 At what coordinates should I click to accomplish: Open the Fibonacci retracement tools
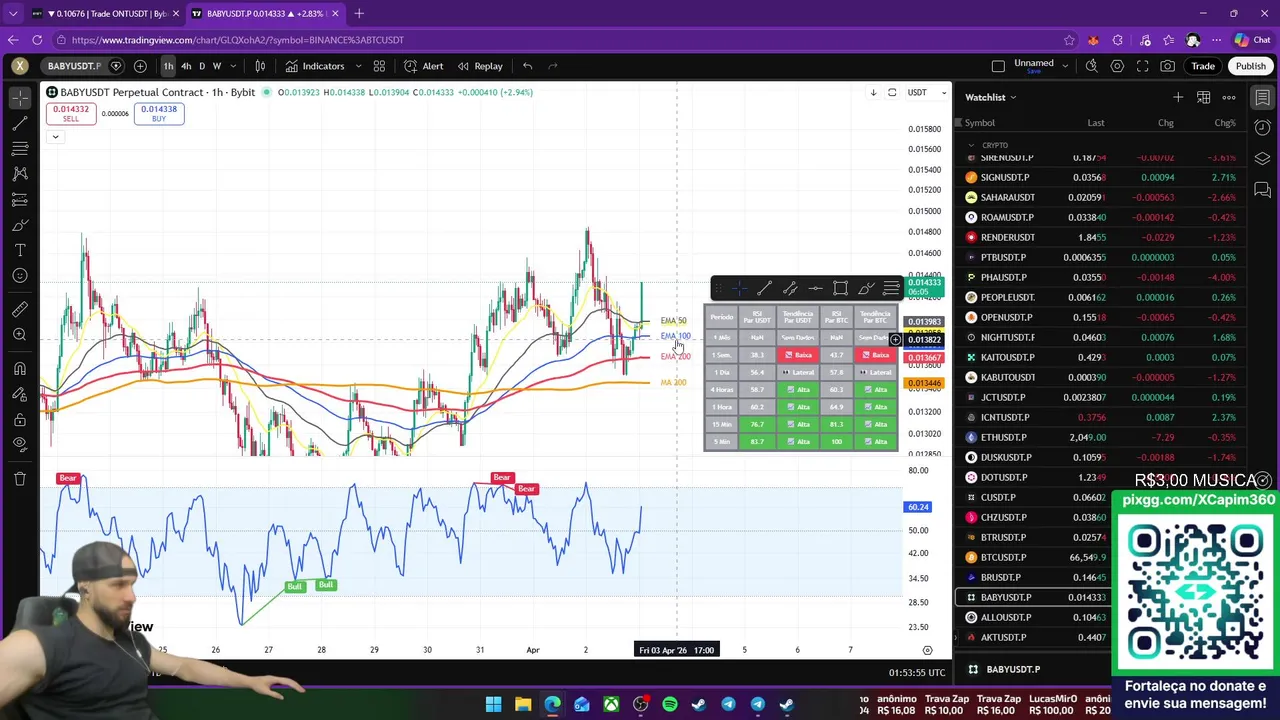click(20, 149)
